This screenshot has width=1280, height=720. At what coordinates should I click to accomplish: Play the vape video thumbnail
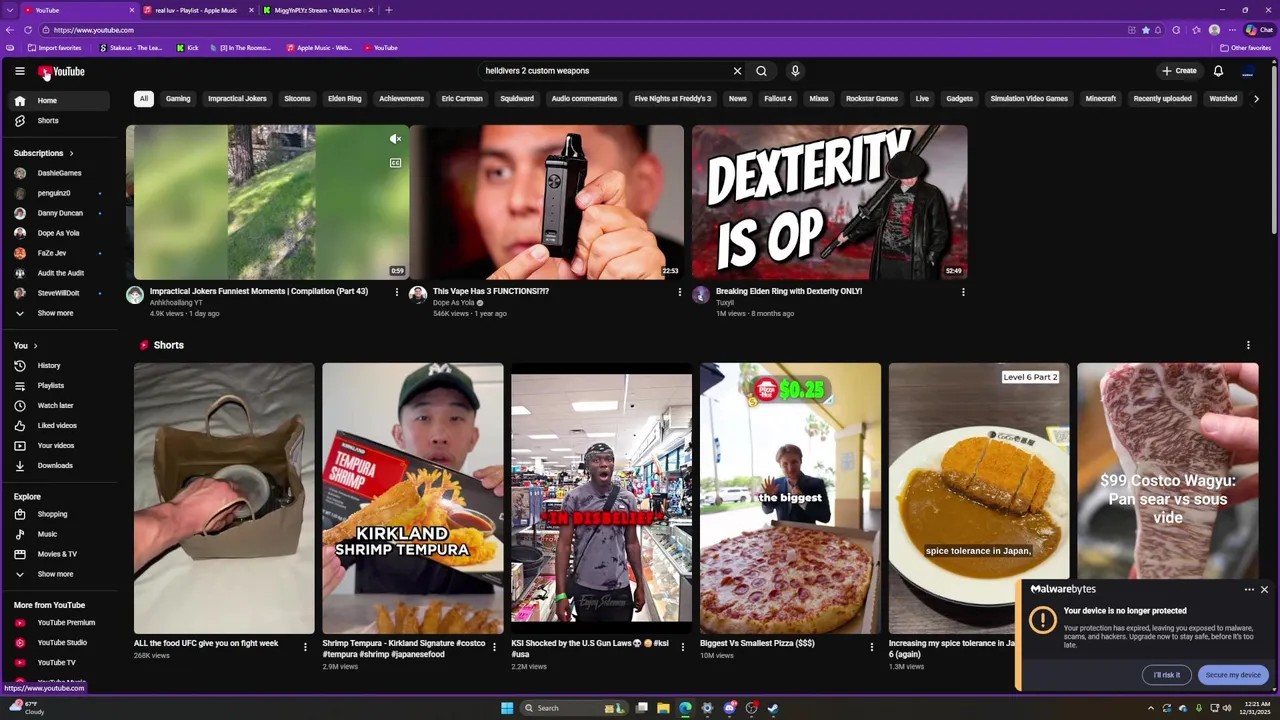click(x=547, y=201)
